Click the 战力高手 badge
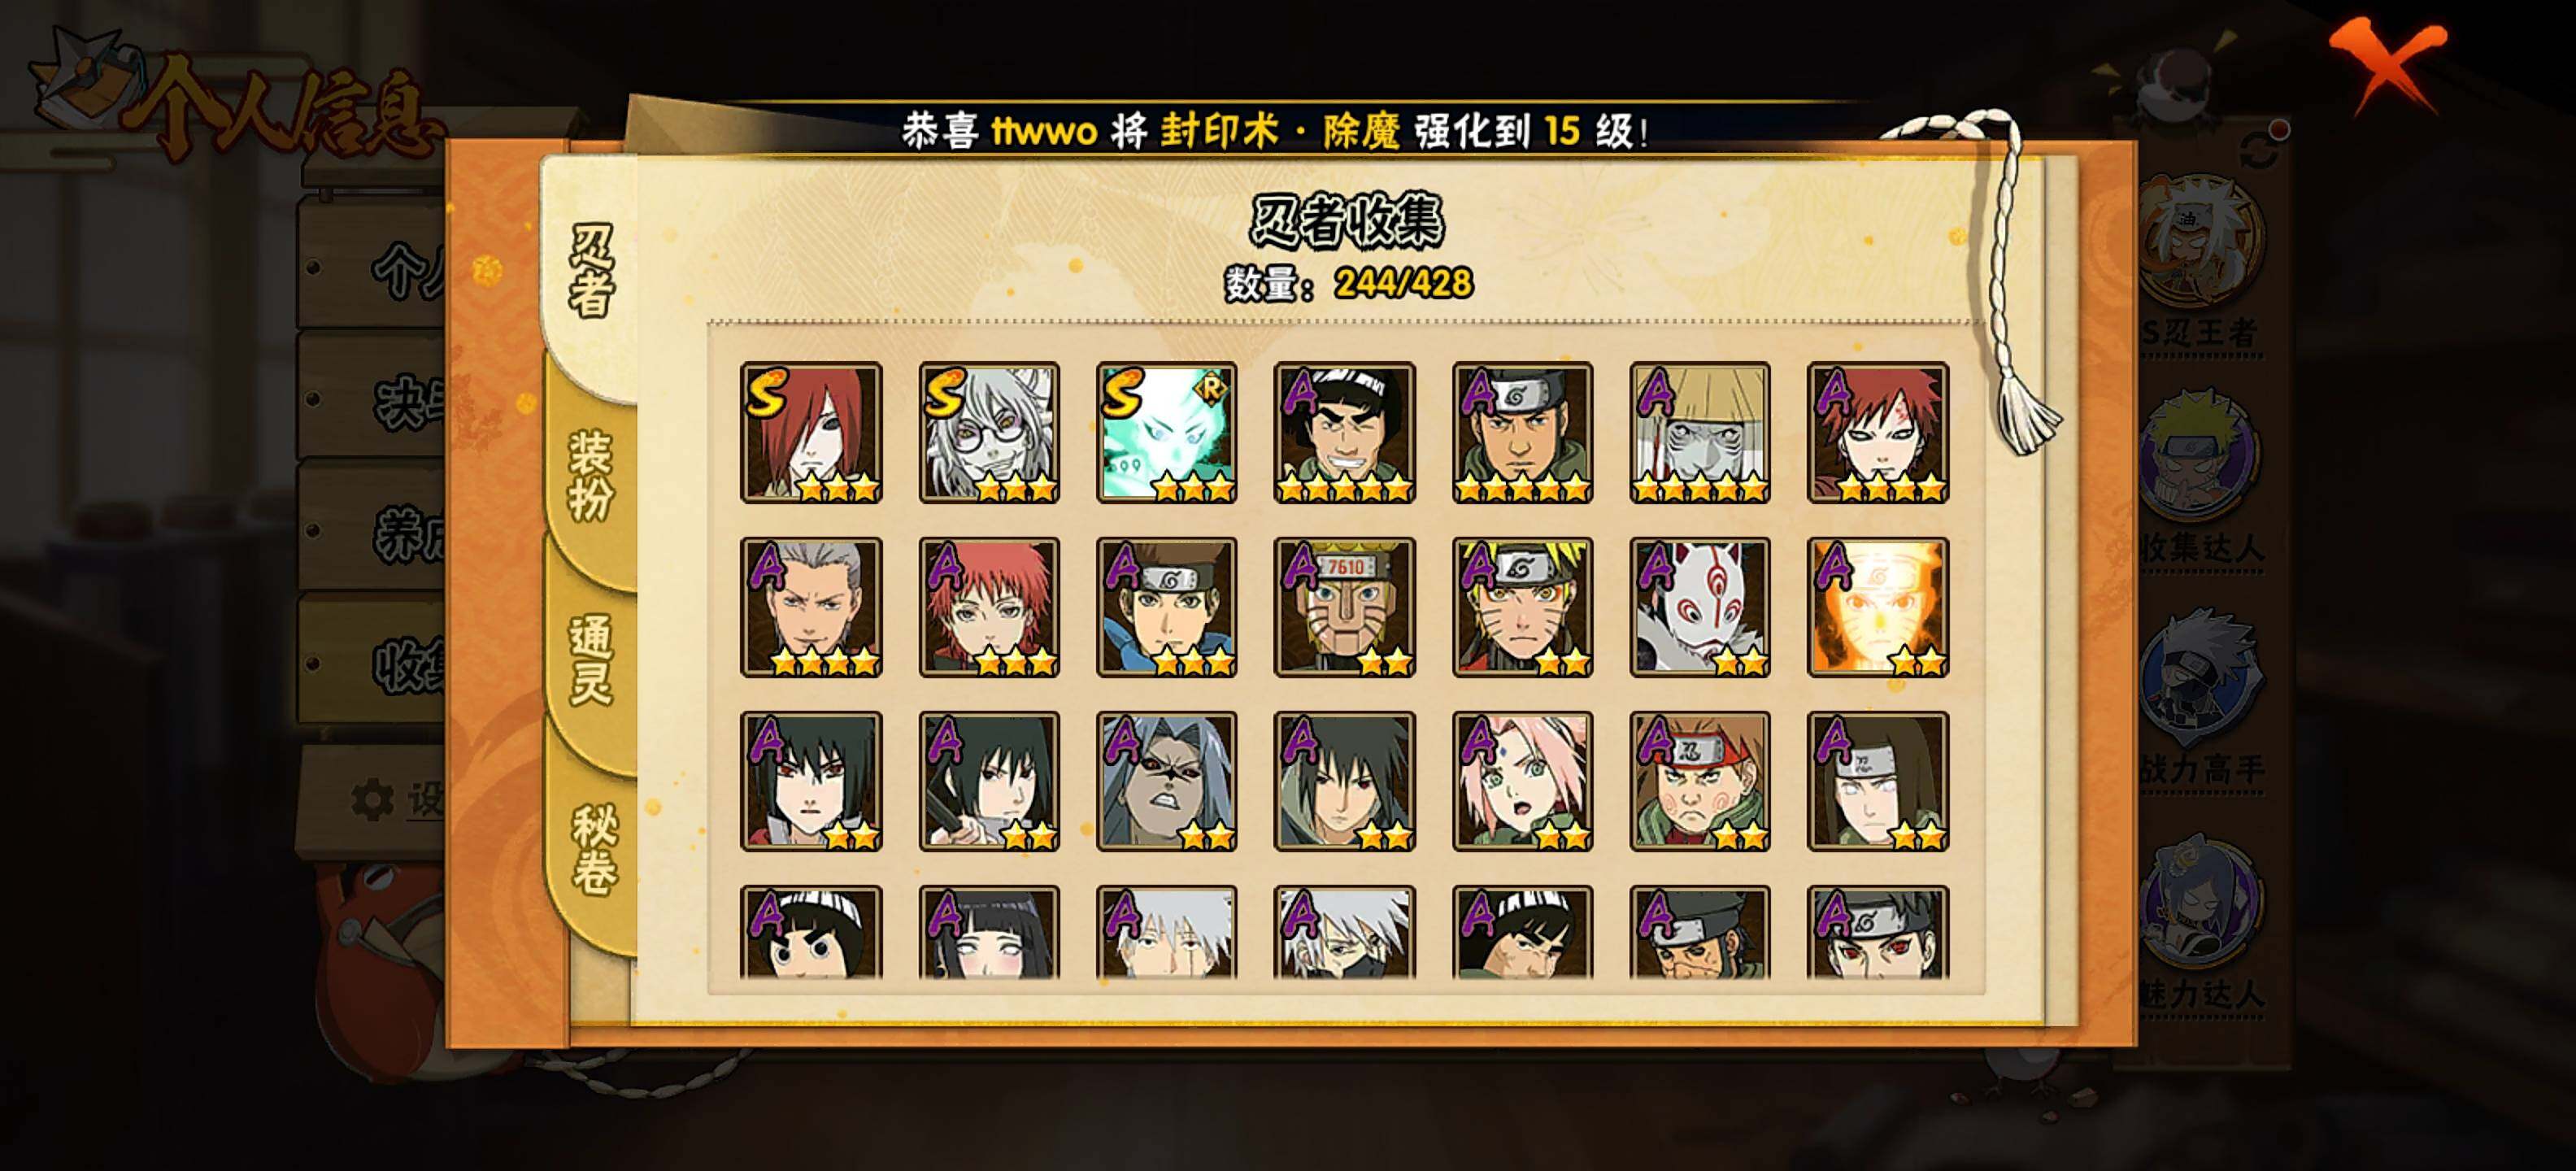This screenshot has height=1171, width=2576. click(x=2200, y=700)
